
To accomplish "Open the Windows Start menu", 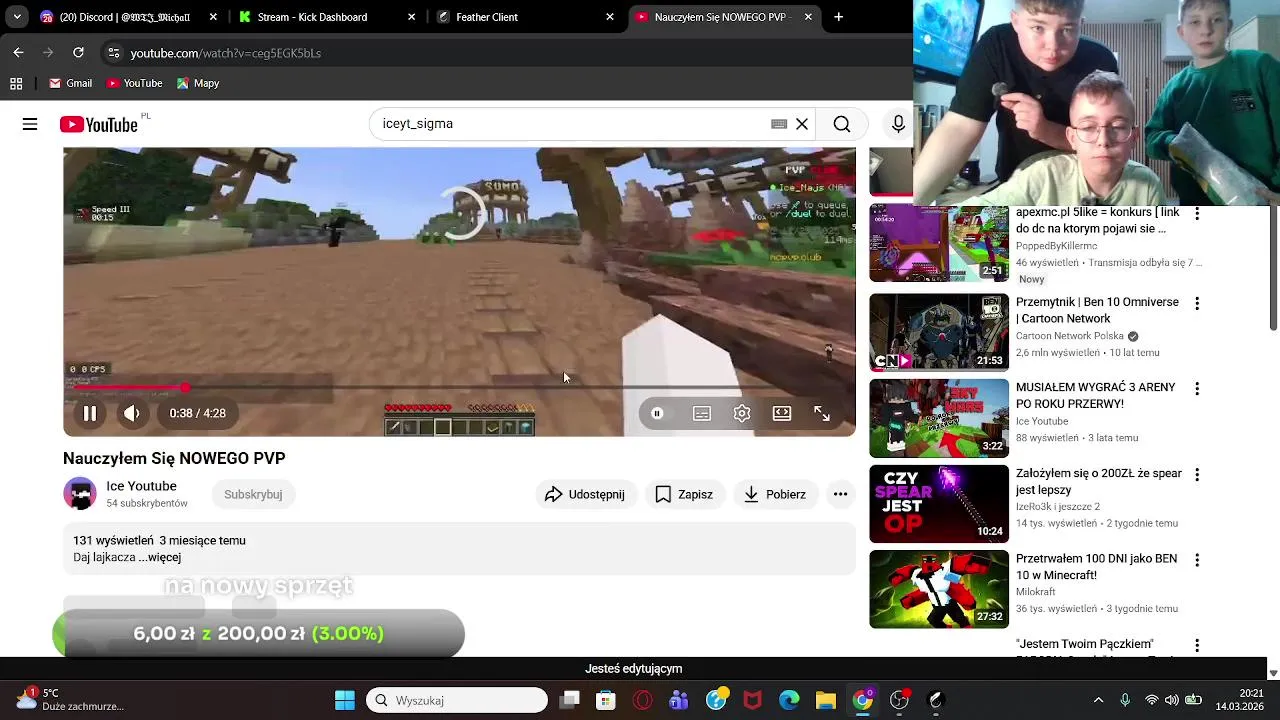I will tap(344, 700).
